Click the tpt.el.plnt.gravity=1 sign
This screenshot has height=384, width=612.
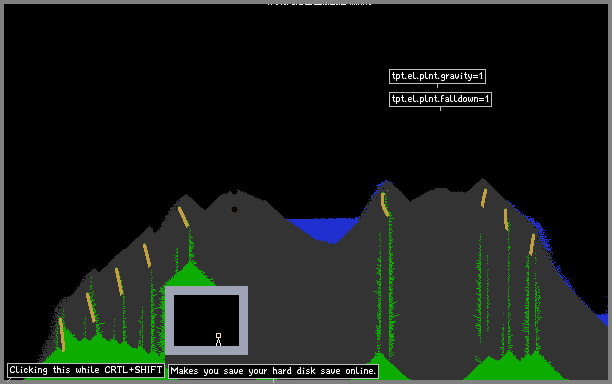[x=437, y=76]
